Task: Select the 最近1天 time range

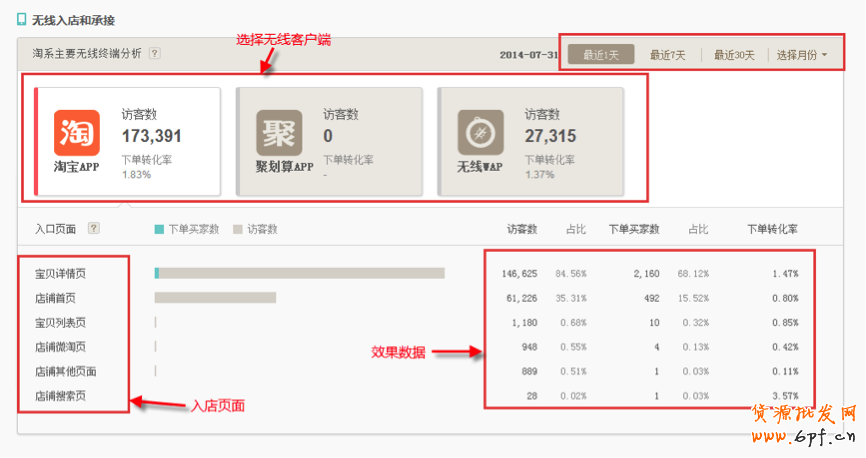Action: [x=601, y=55]
